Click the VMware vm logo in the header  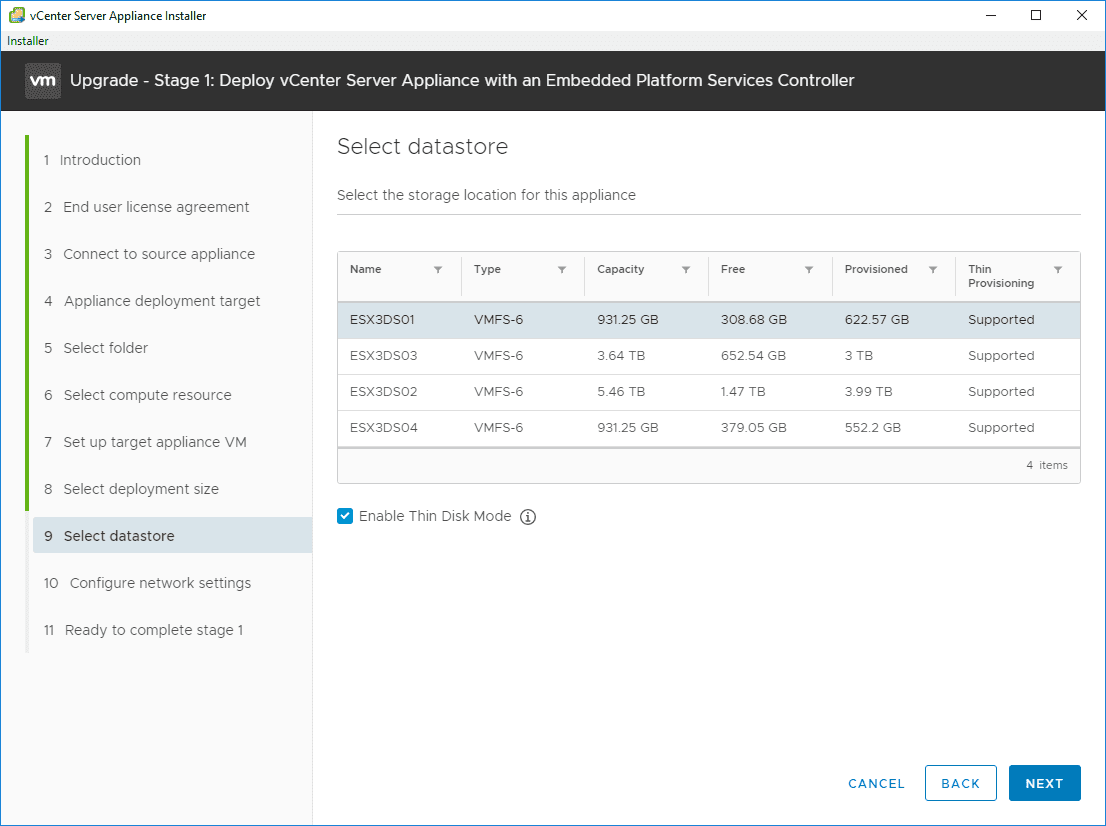point(43,80)
